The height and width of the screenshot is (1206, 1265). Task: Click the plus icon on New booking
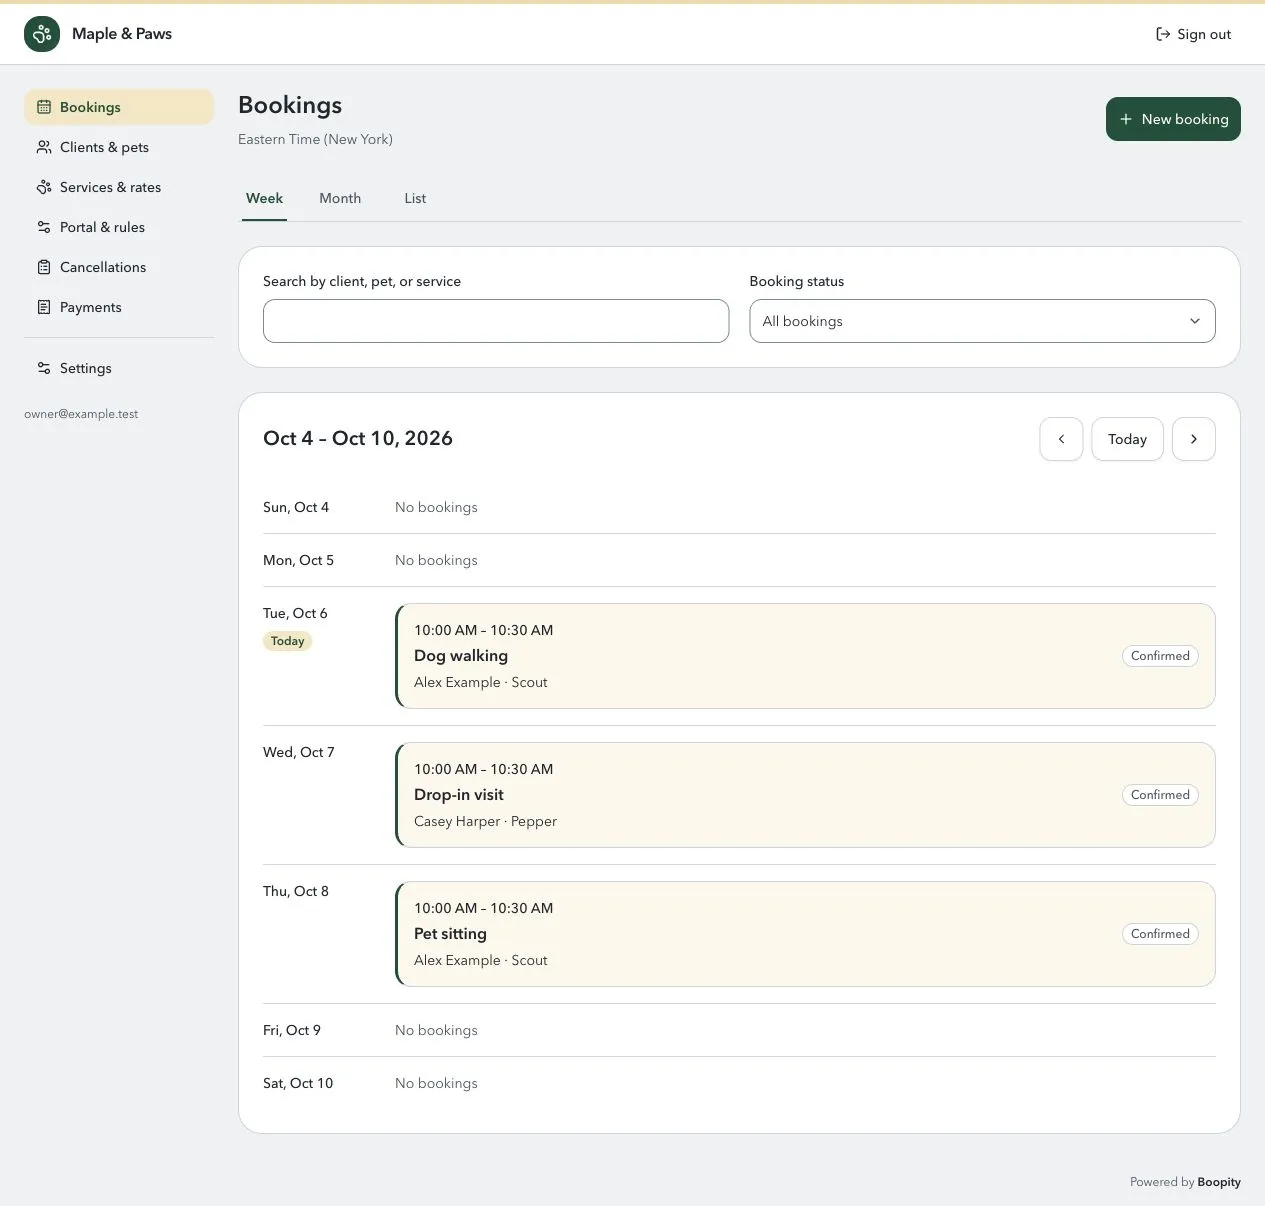(x=1126, y=119)
